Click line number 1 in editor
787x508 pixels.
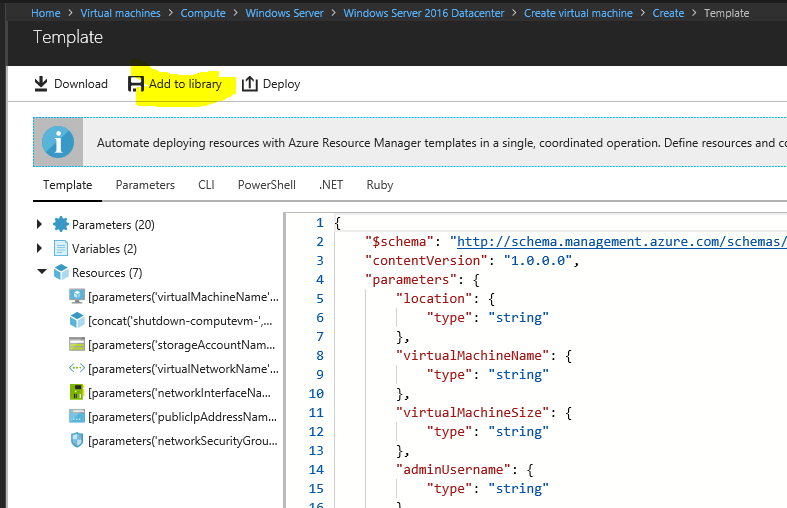[320, 222]
